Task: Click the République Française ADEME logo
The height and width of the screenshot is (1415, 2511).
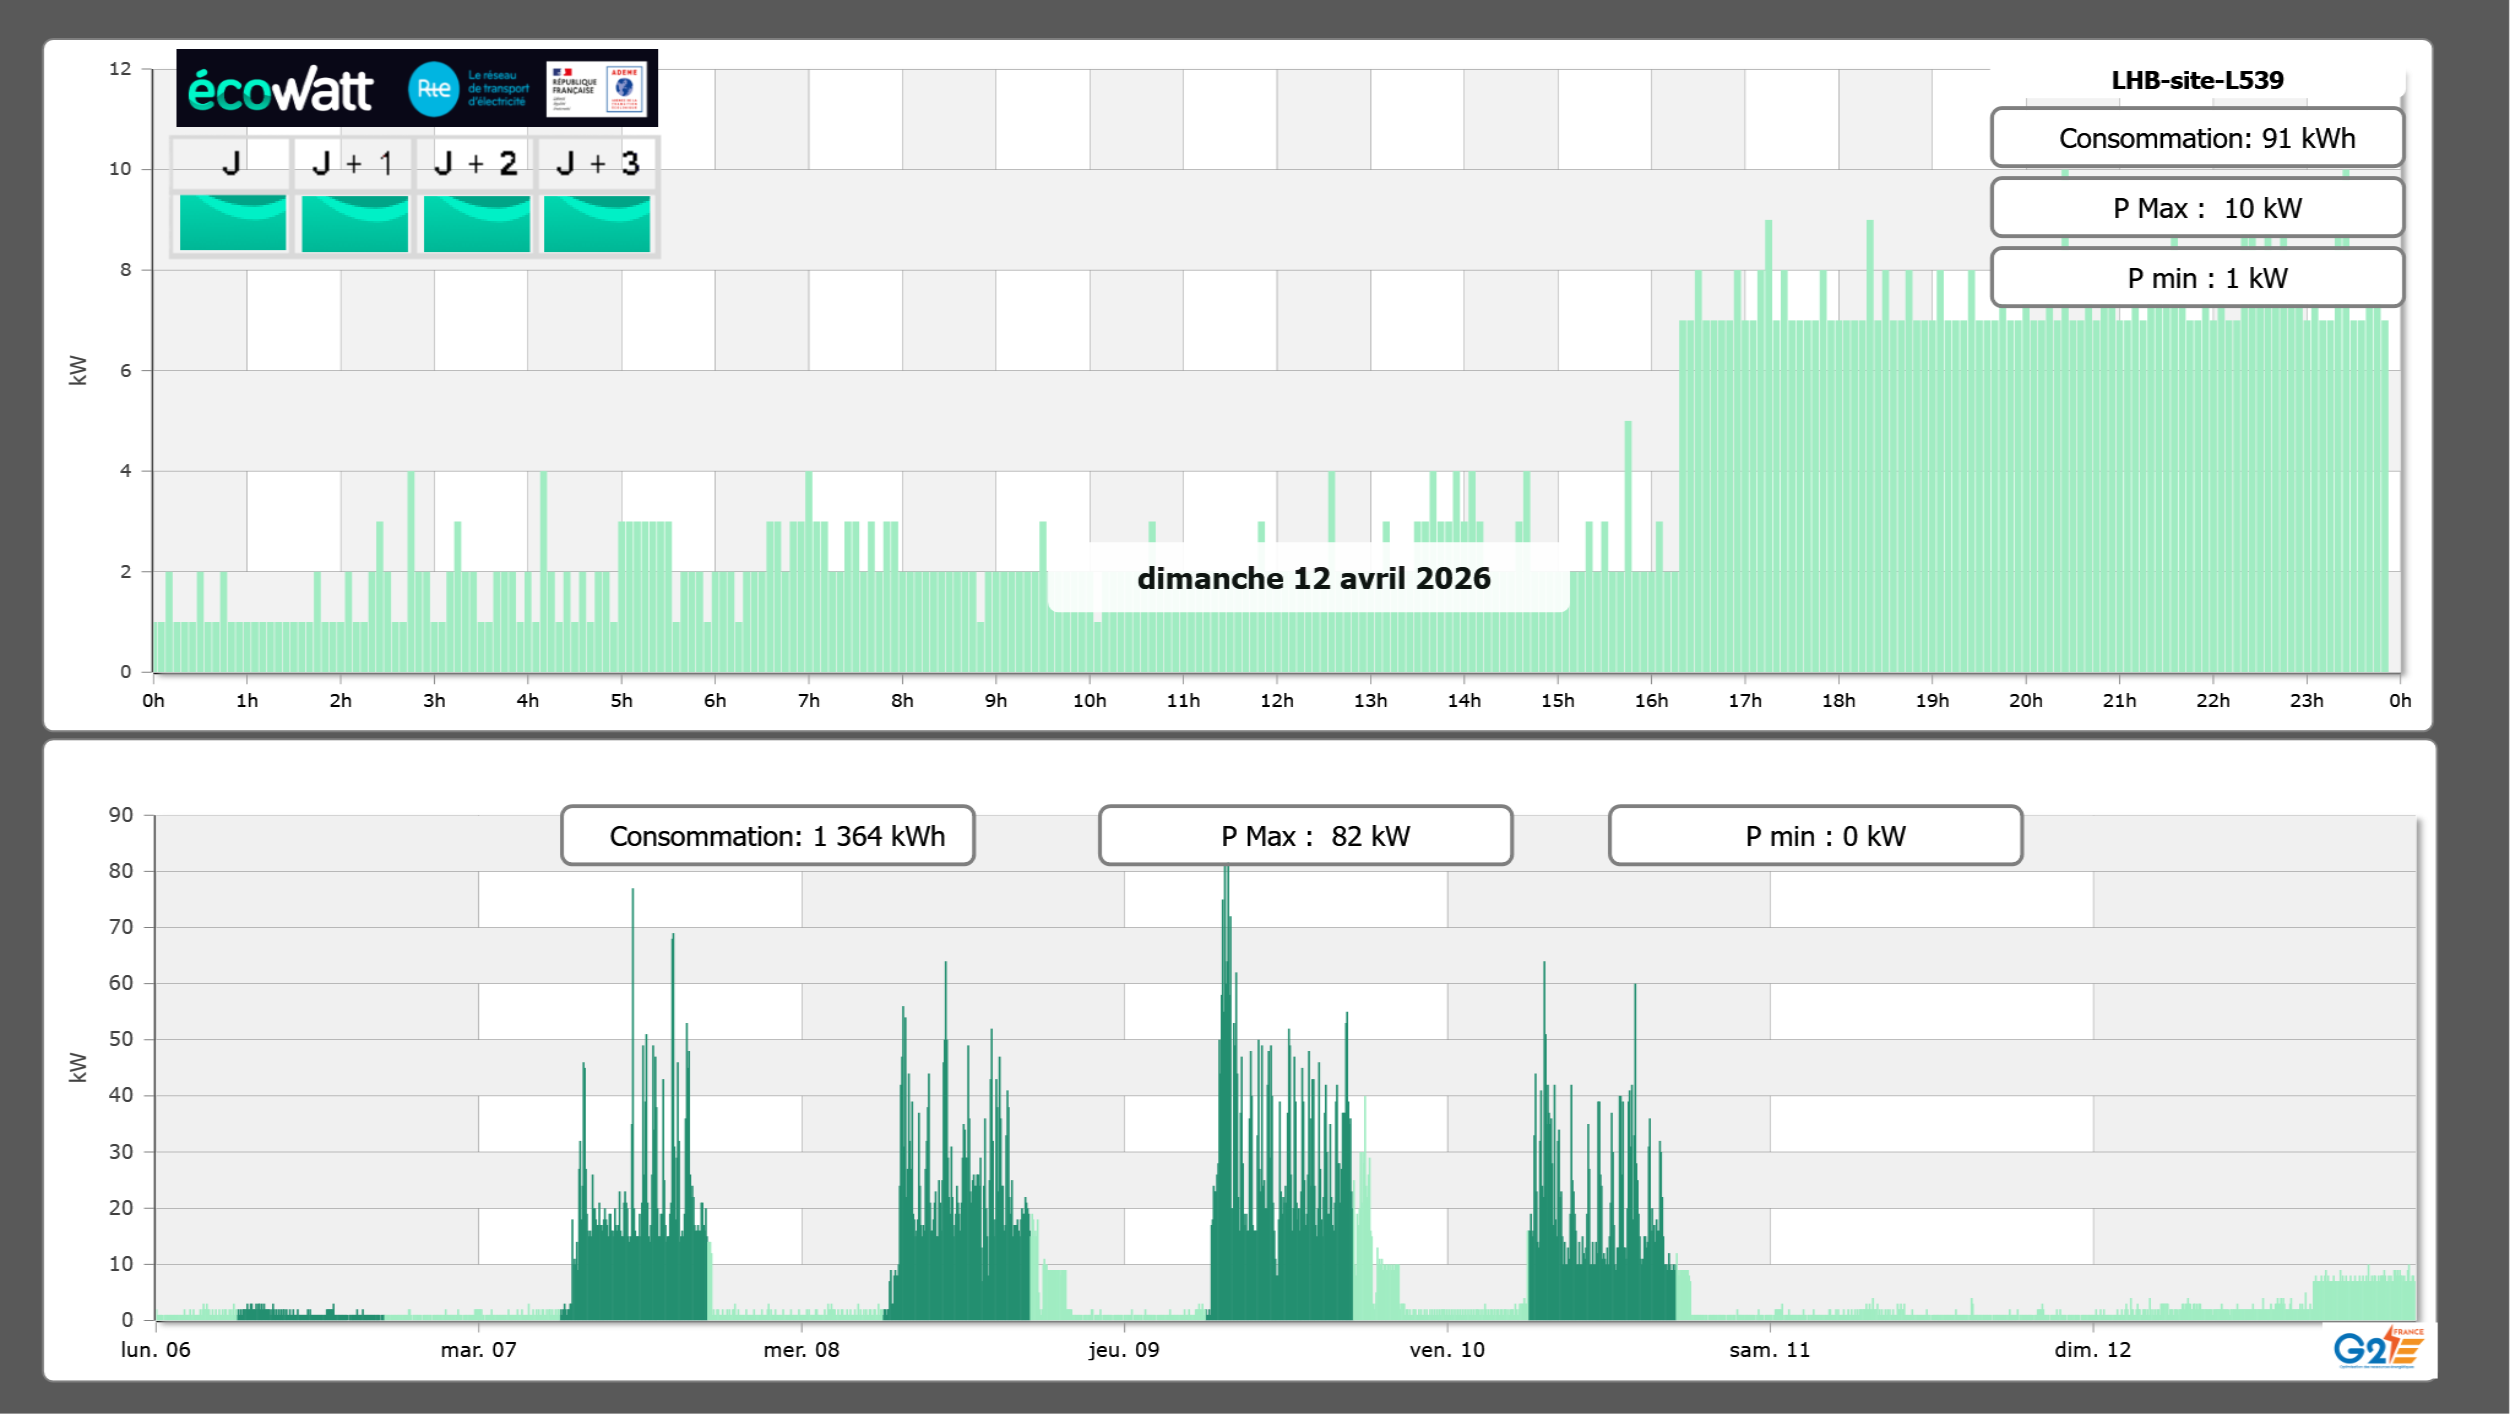Action: (598, 89)
